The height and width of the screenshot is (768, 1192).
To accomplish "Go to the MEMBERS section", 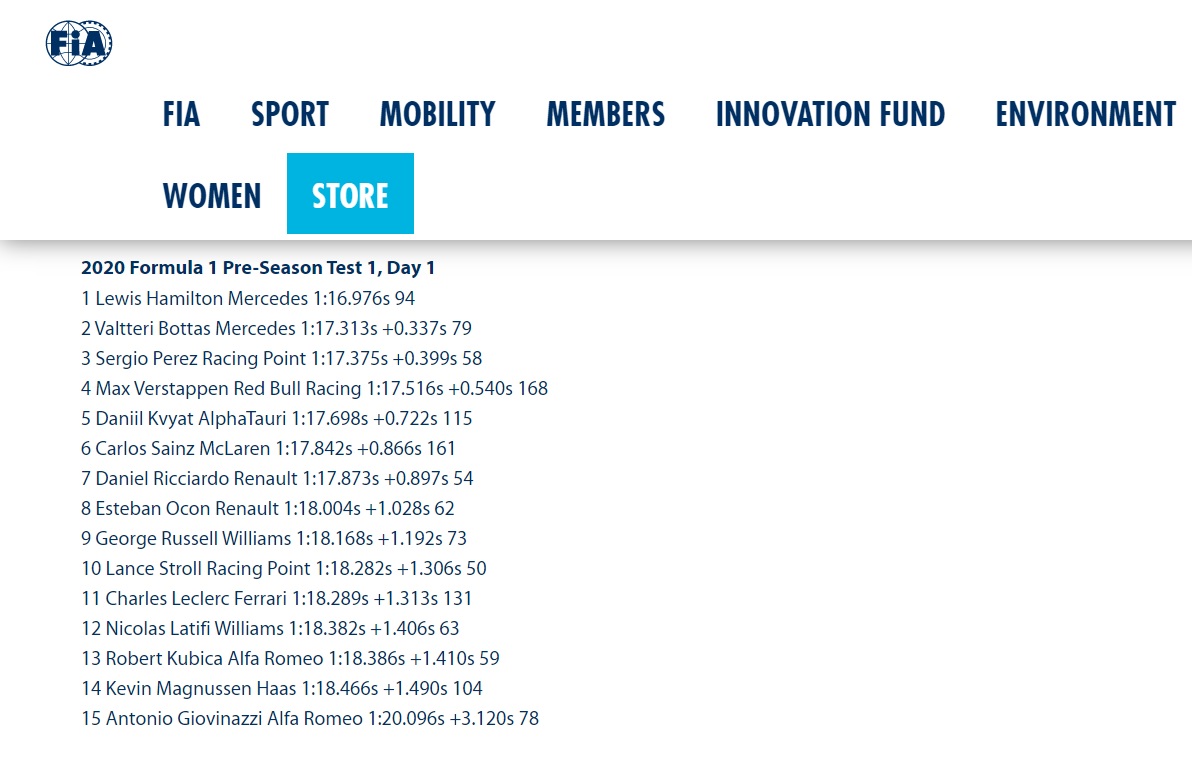I will tap(605, 114).
